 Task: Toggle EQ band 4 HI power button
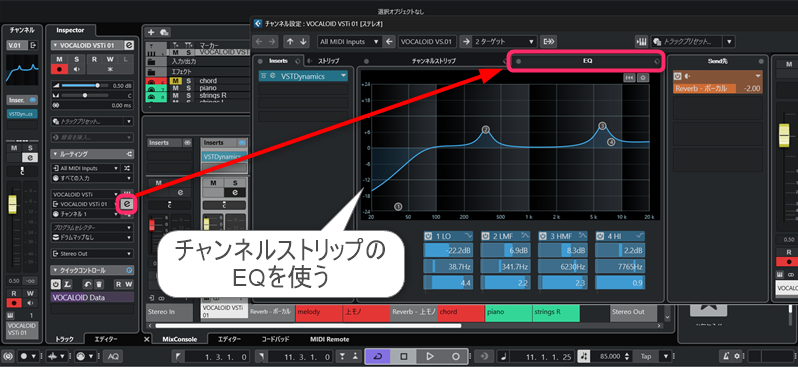click(x=601, y=236)
